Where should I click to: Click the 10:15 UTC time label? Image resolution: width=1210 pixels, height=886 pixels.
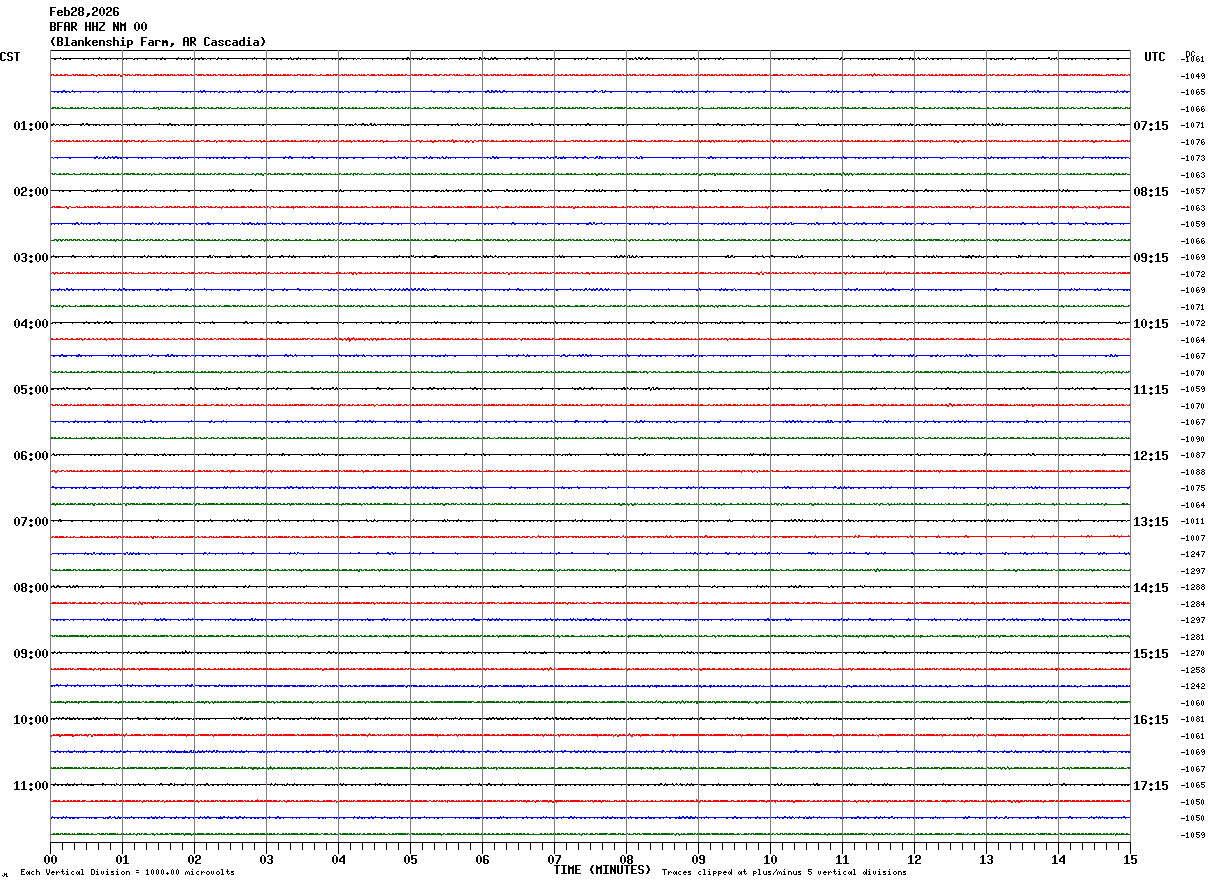[1151, 323]
